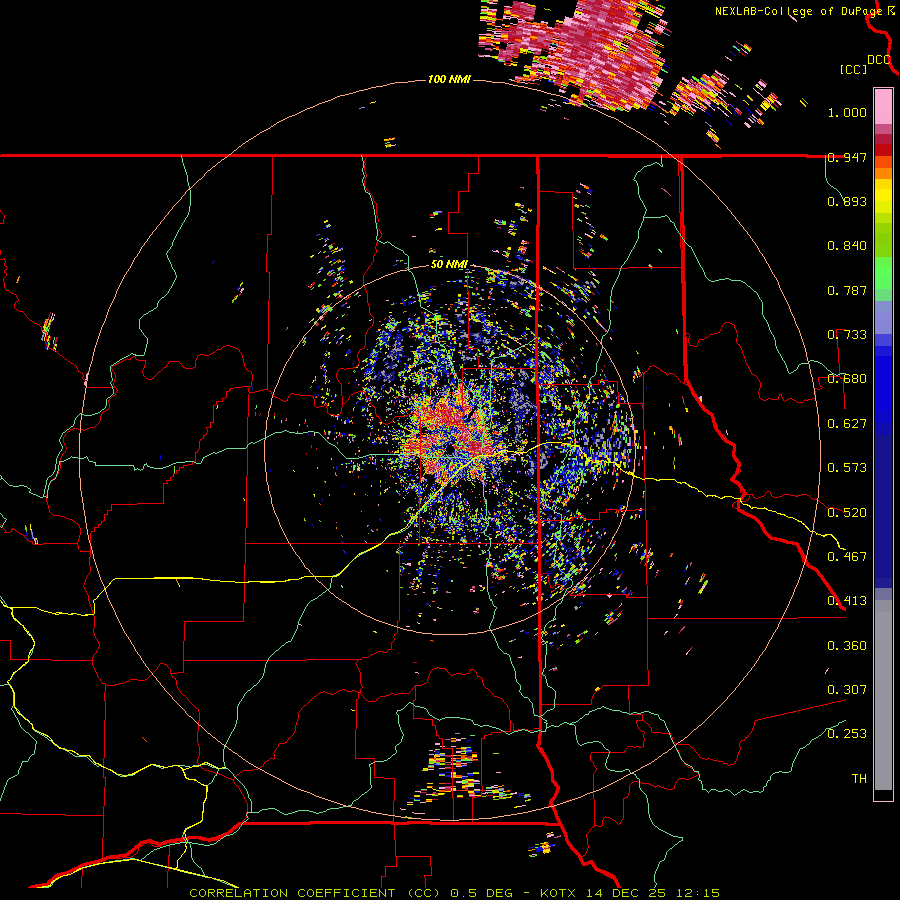900x900 pixels.
Task: Click the 50 NMI range ring label
Action: coord(449,265)
